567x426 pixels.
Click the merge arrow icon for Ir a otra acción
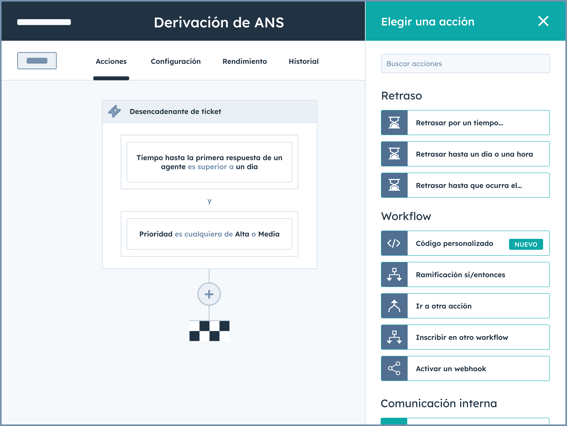pyautogui.click(x=394, y=306)
